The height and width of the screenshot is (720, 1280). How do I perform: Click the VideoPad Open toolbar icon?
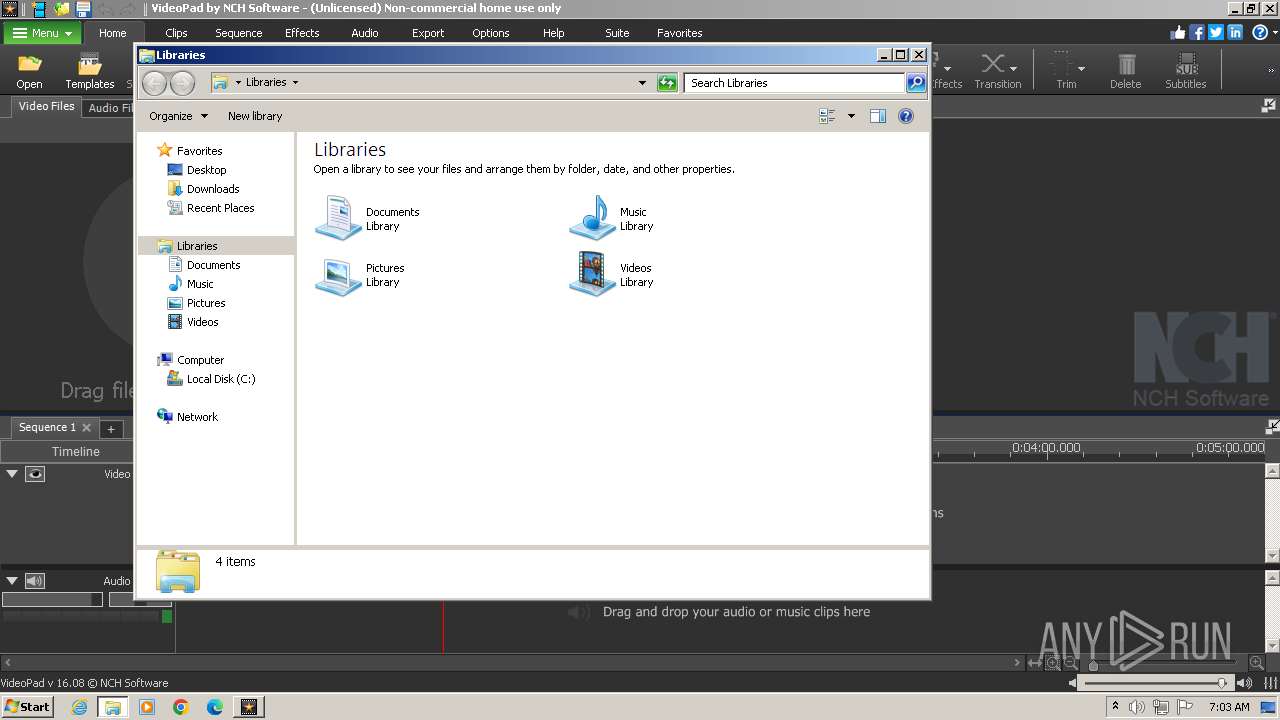[29, 72]
